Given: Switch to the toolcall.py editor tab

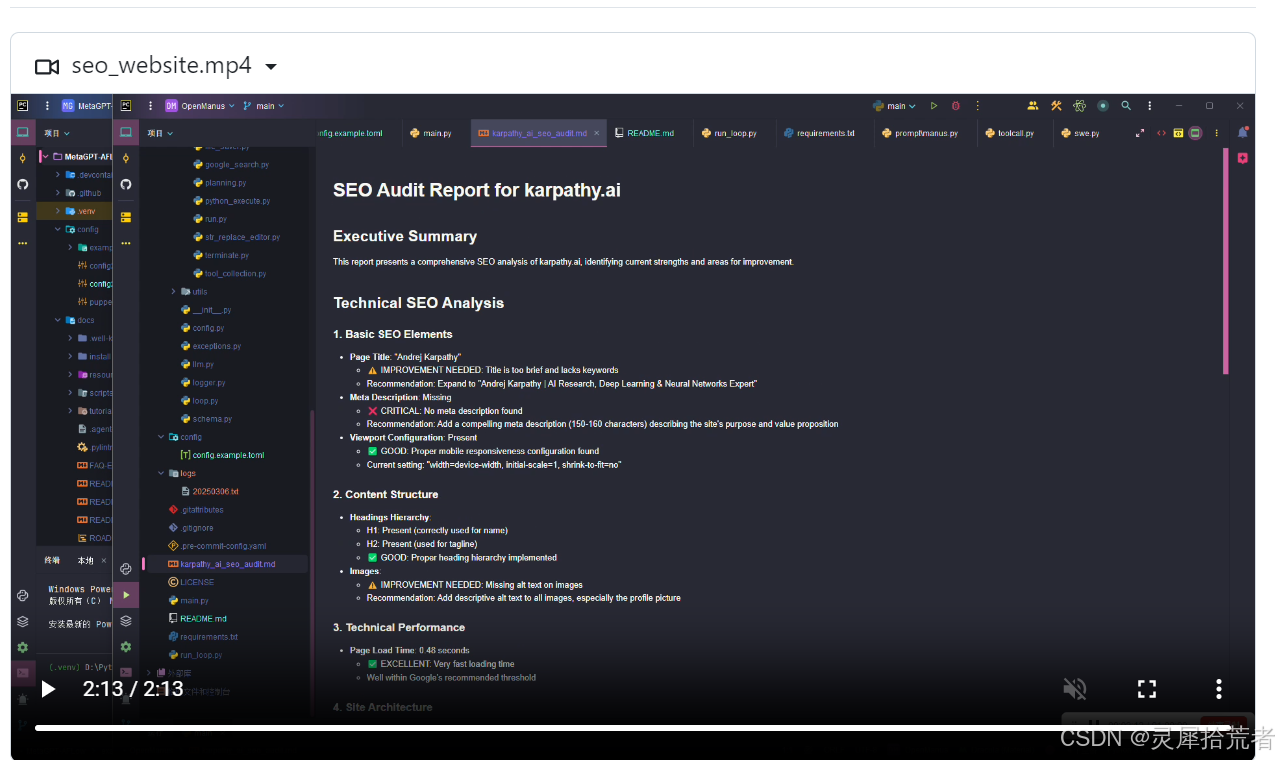Looking at the screenshot, I should pyautogui.click(x=1009, y=133).
